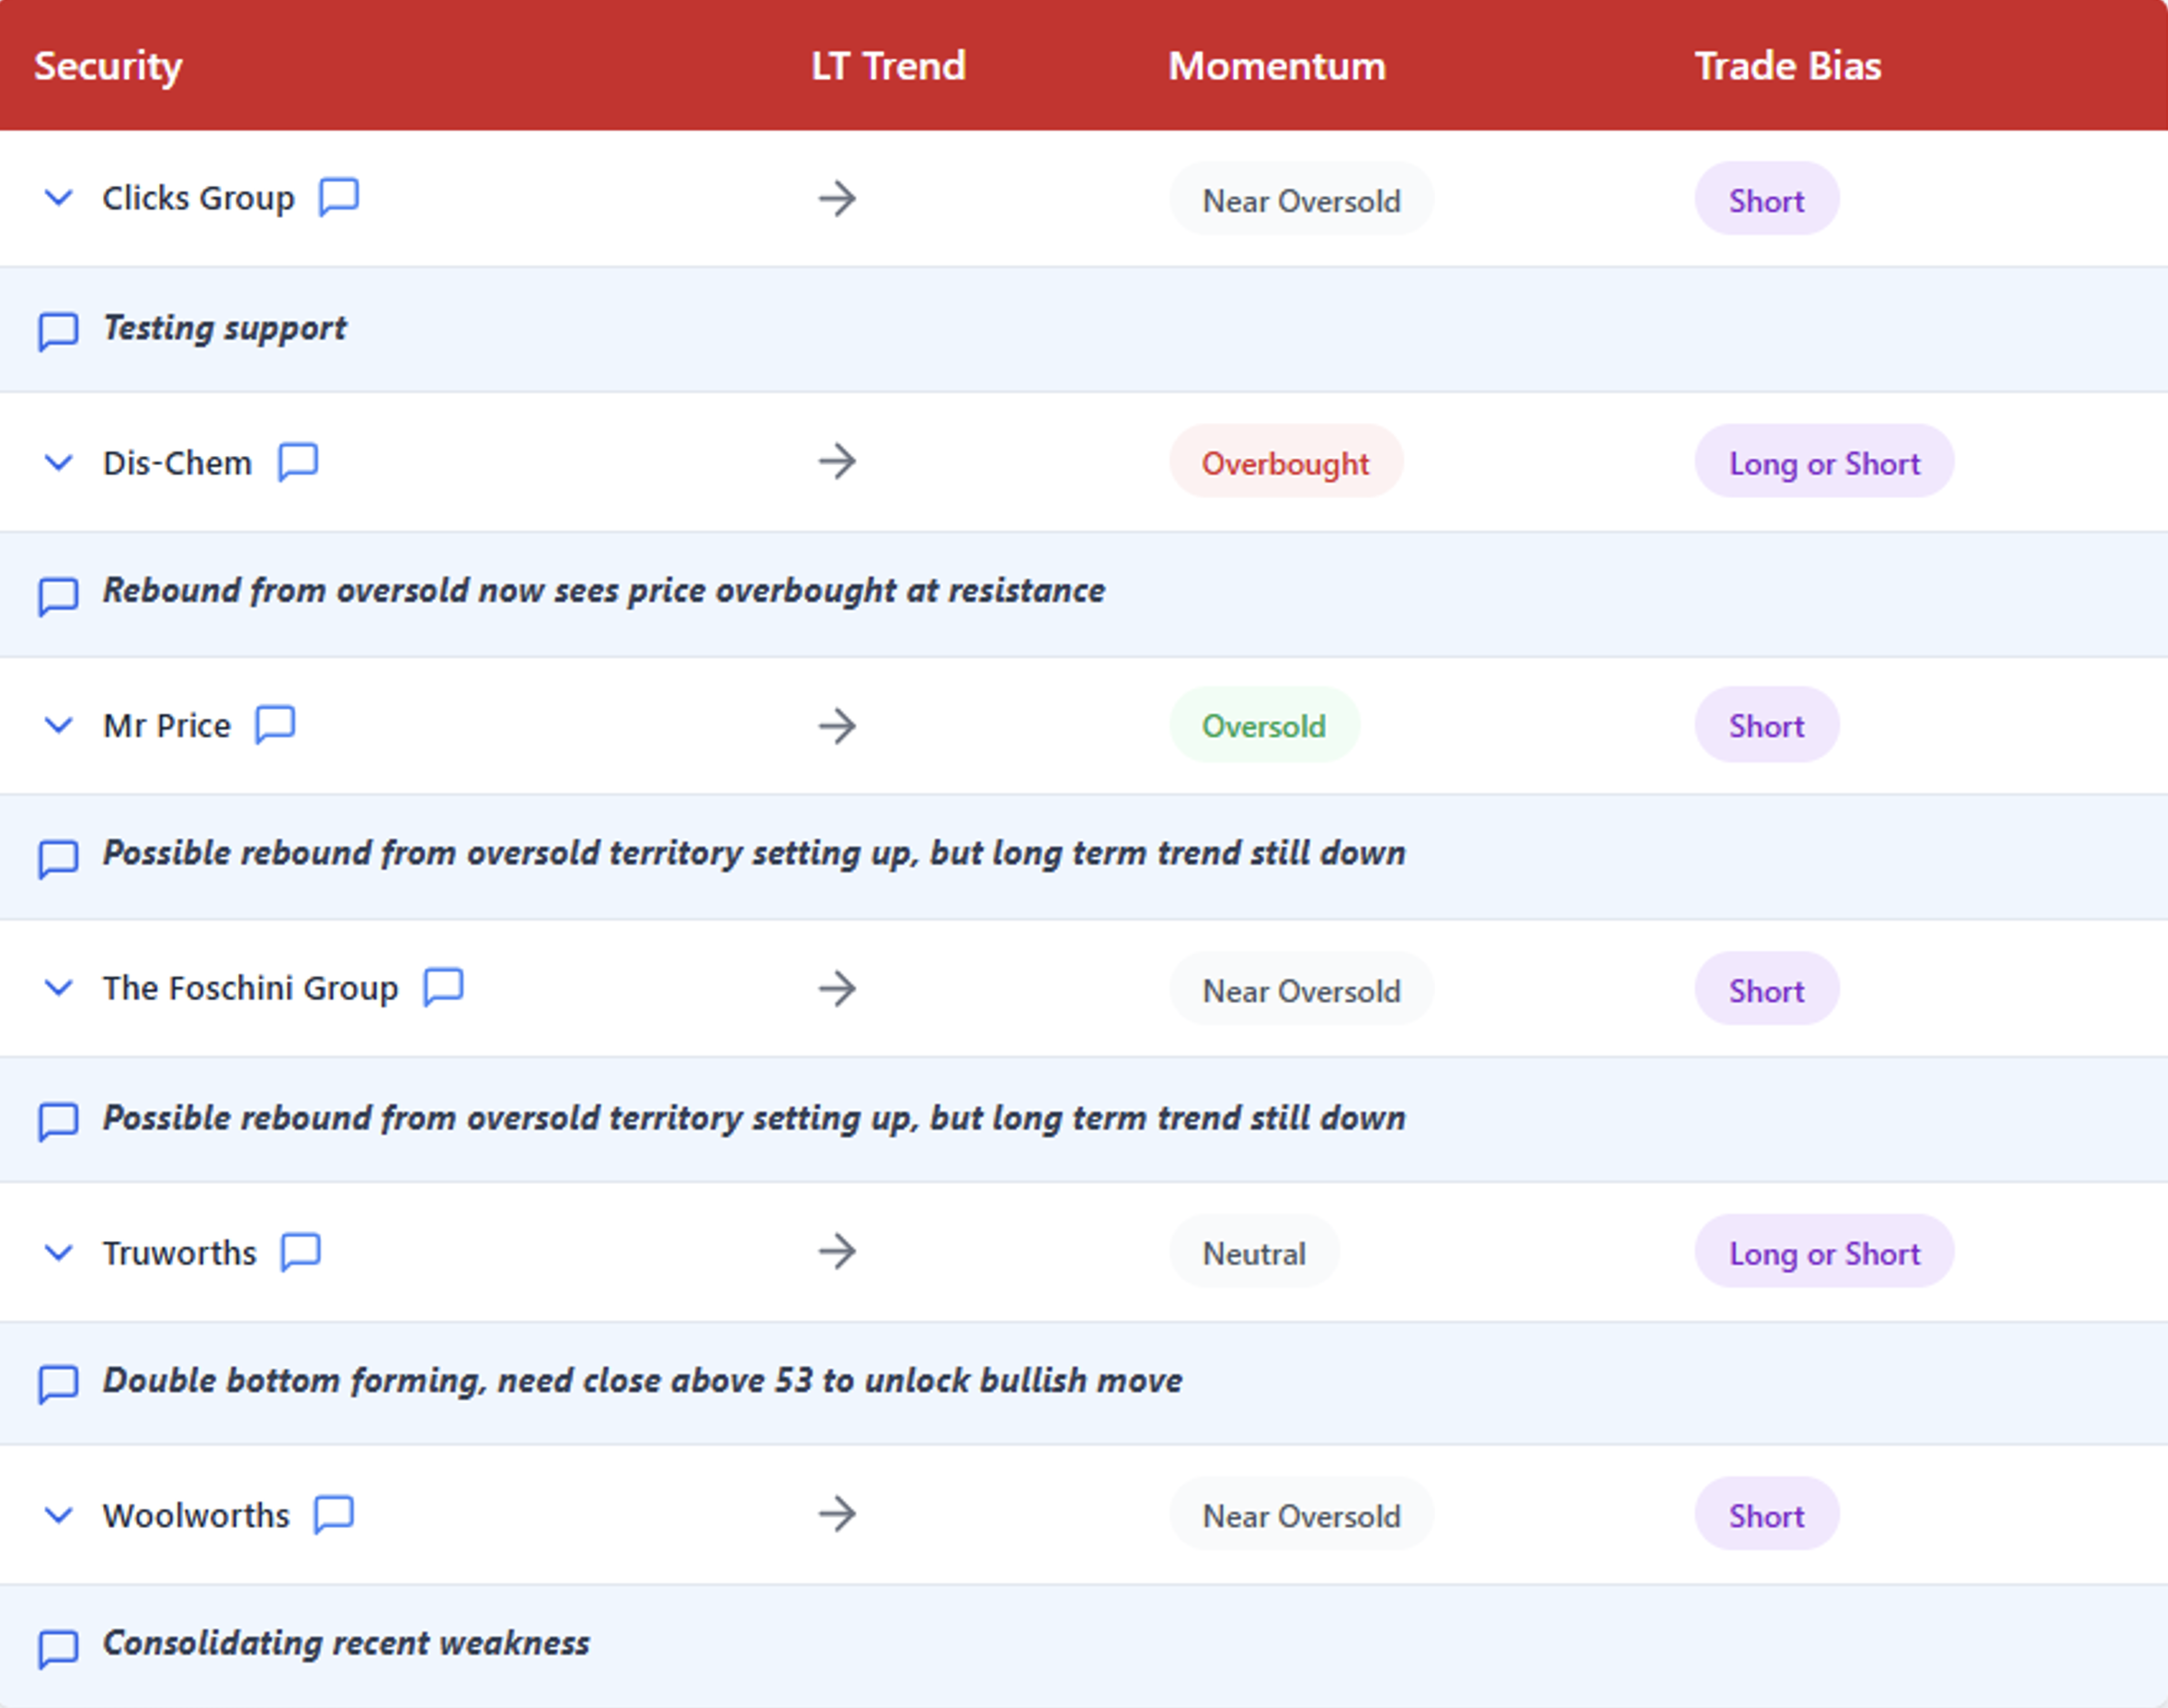Collapse the Mr Price row chevron
Viewport: 2168px width, 1708px height.
[59, 724]
